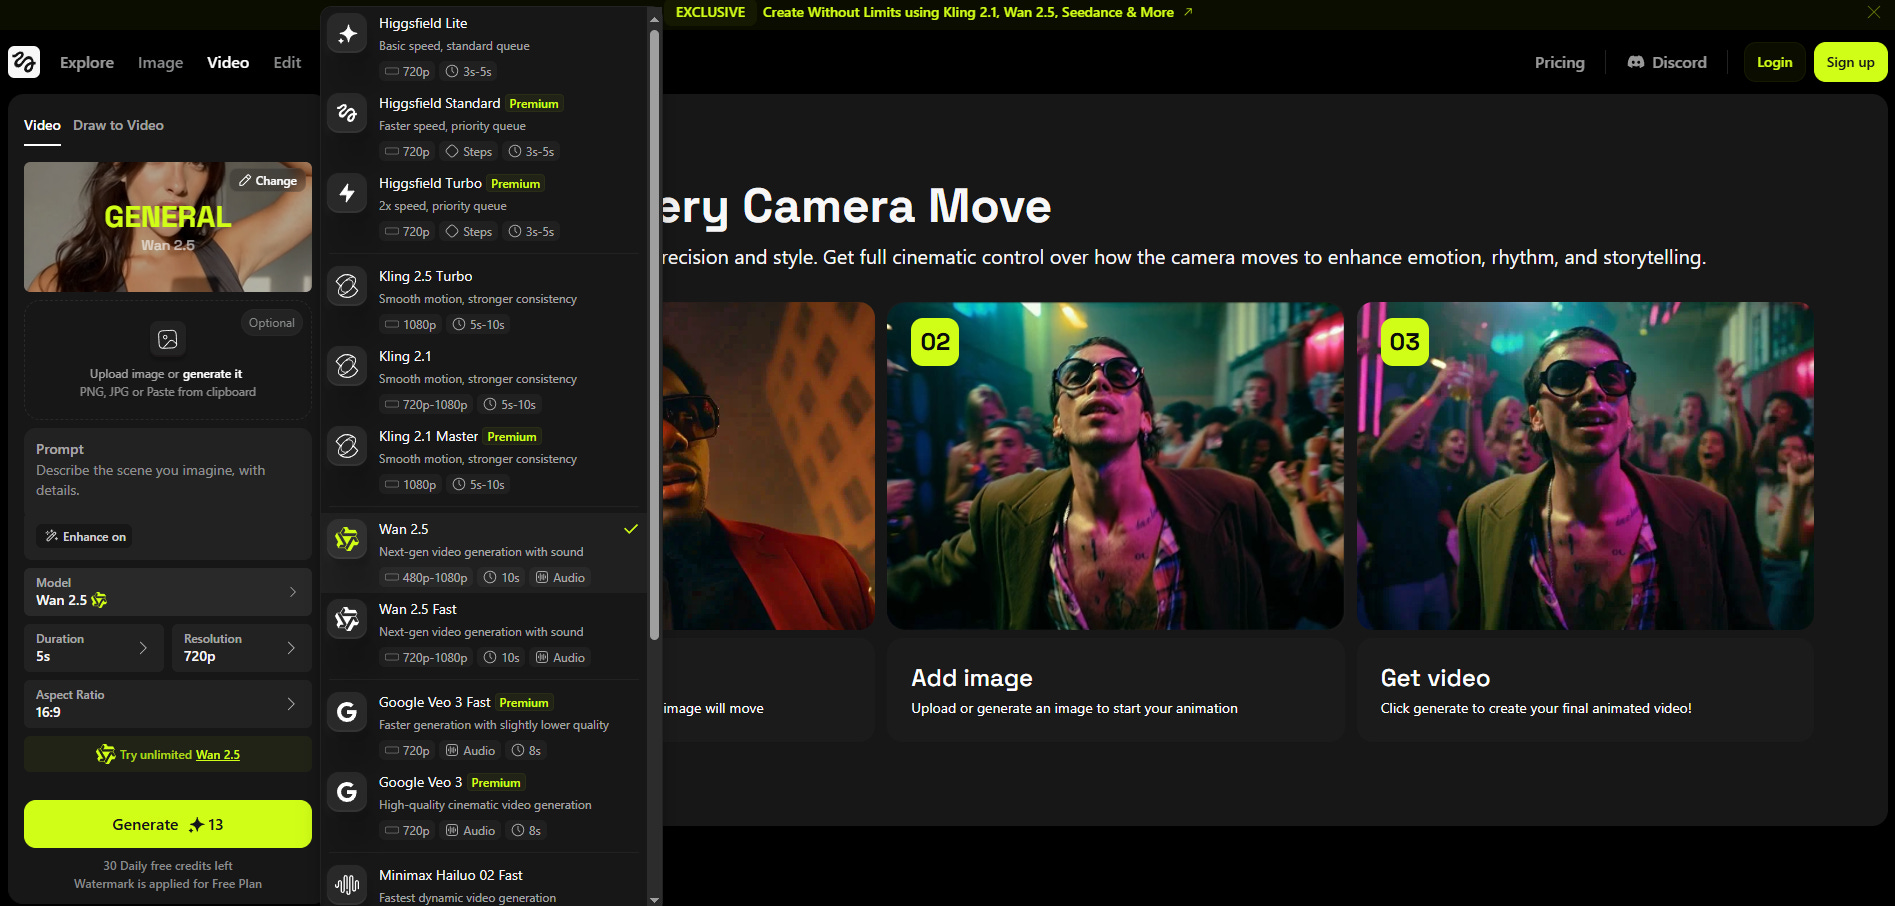Click the Generate button
Image resolution: width=1895 pixels, height=906 pixels.
click(x=168, y=824)
